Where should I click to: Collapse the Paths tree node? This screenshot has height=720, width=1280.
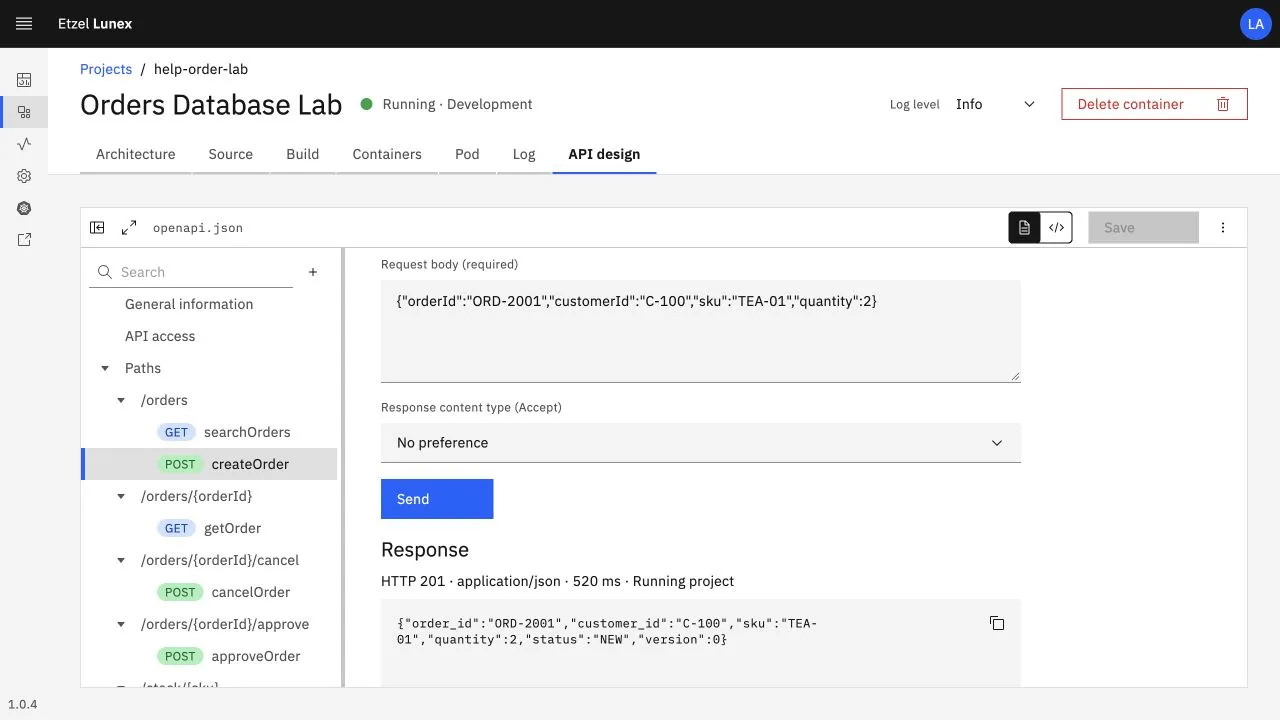tap(105, 368)
